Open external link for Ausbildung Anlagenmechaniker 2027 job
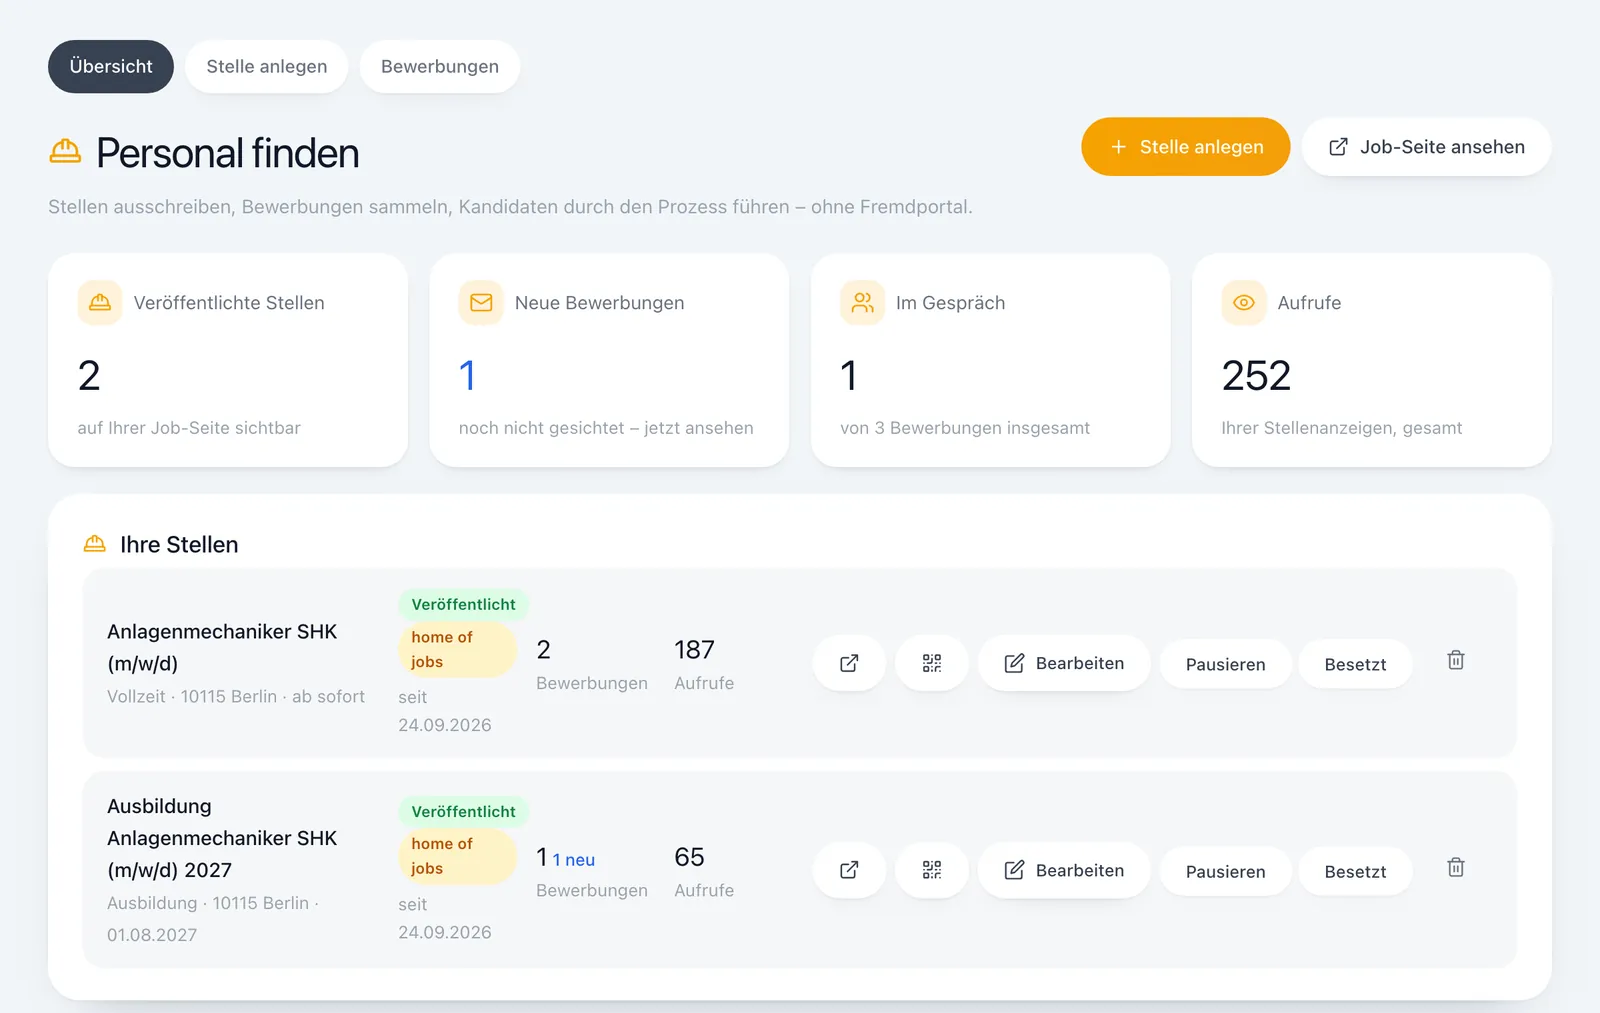Screen dimensions: 1600x1013 click(849, 870)
